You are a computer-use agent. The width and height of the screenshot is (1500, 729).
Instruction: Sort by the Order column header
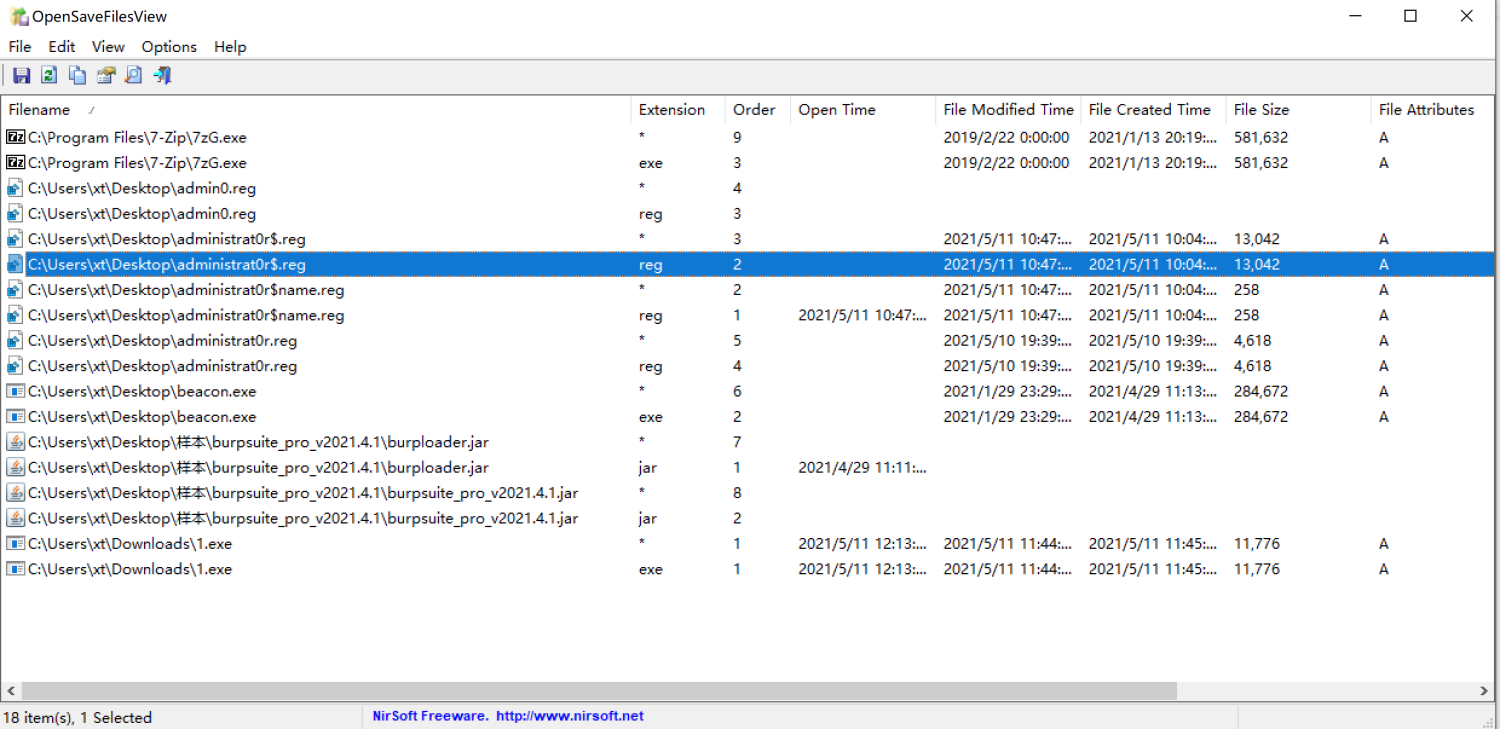(758, 110)
